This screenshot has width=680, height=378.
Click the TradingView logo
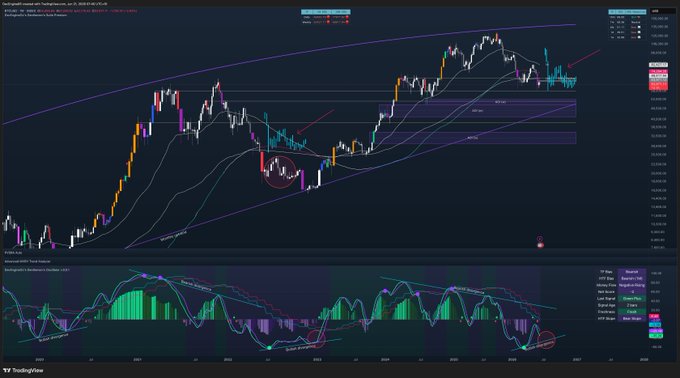23,370
